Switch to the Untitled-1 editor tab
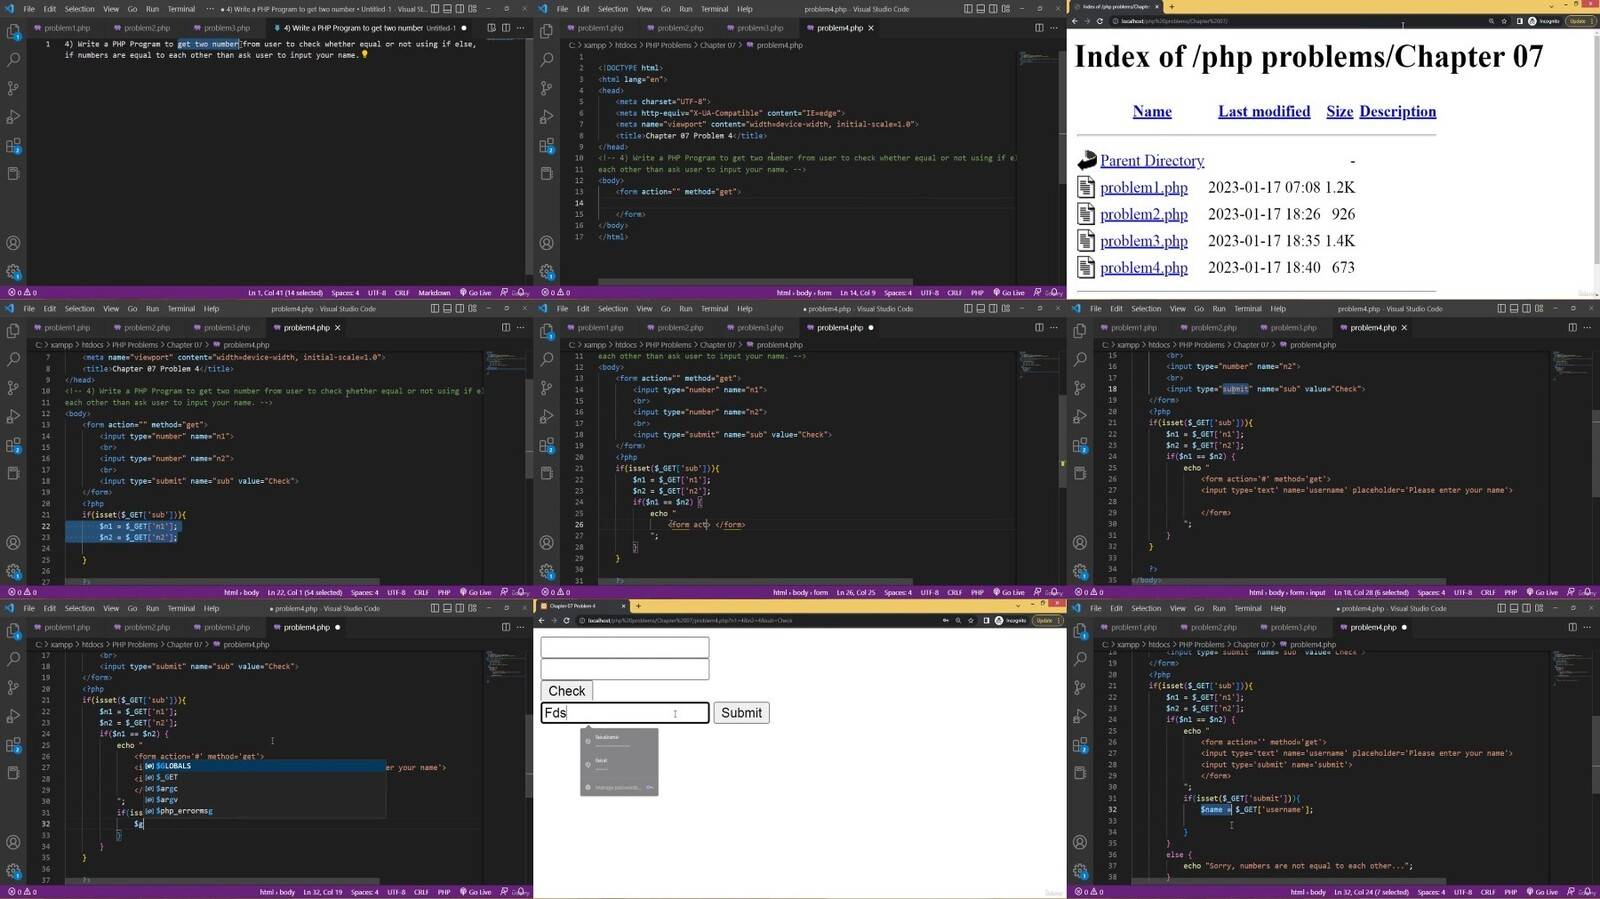 click(x=368, y=28)
